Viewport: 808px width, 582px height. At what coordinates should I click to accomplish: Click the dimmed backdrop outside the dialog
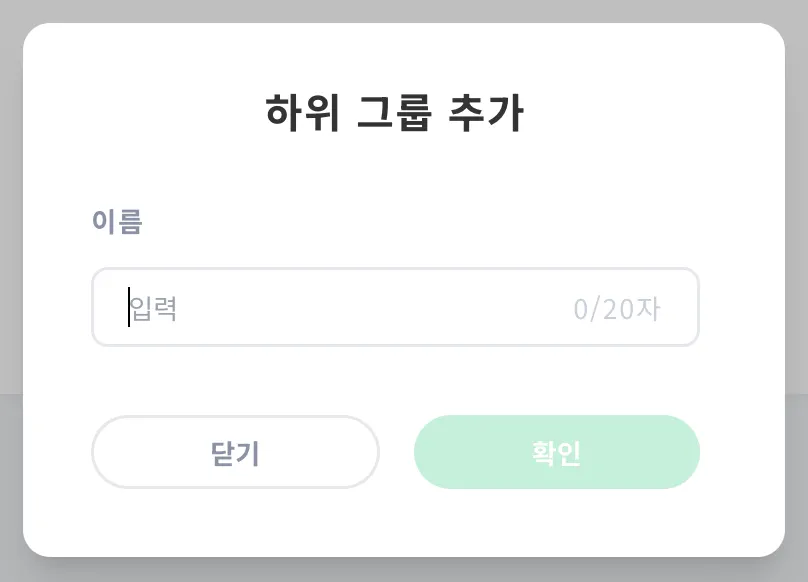(10, 300)
